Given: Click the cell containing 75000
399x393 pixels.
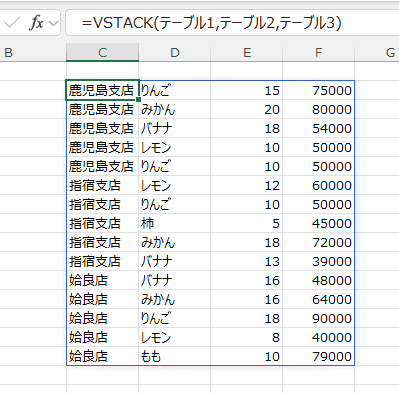Looking at the screenshot, I should tap(319, 90).
